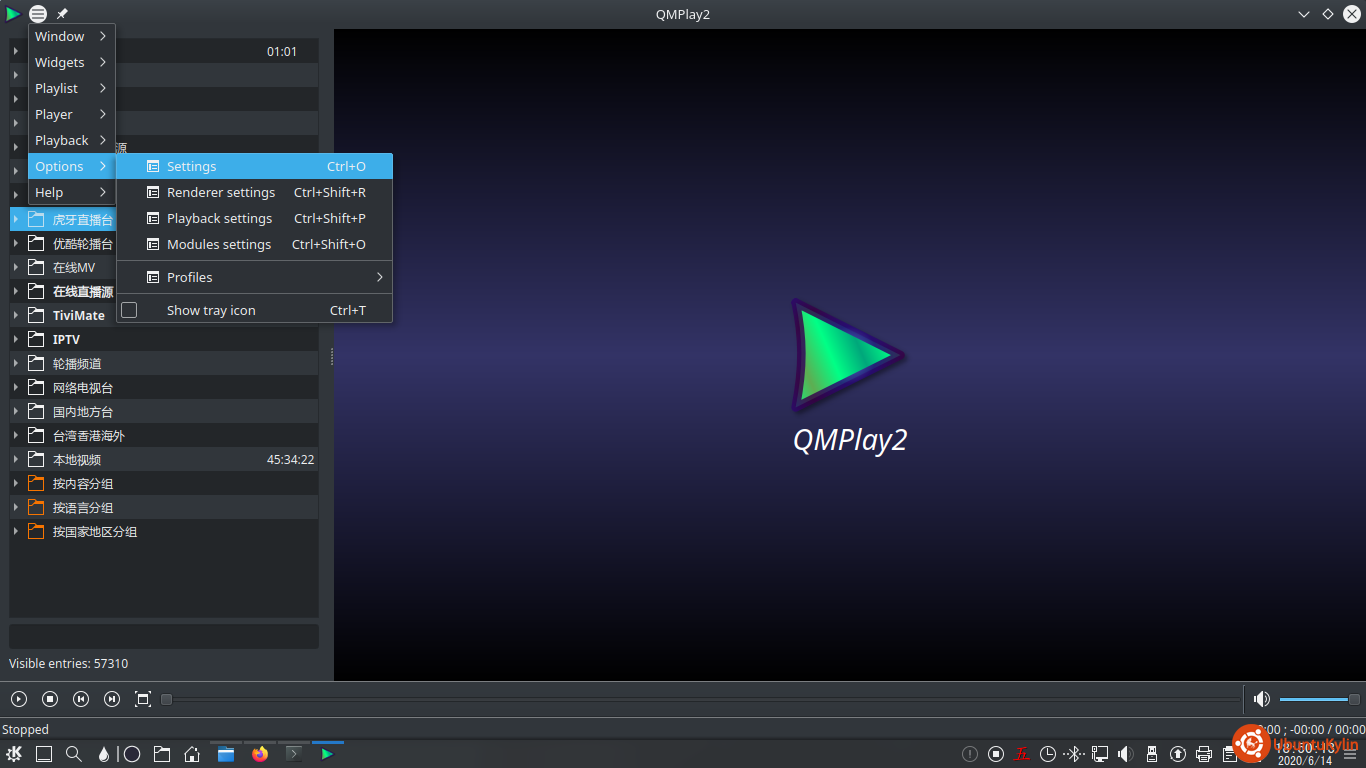Click the orange folder icon of 按国家地区分组
Viewport: 1366px width, 768px height.
[36, 531]
